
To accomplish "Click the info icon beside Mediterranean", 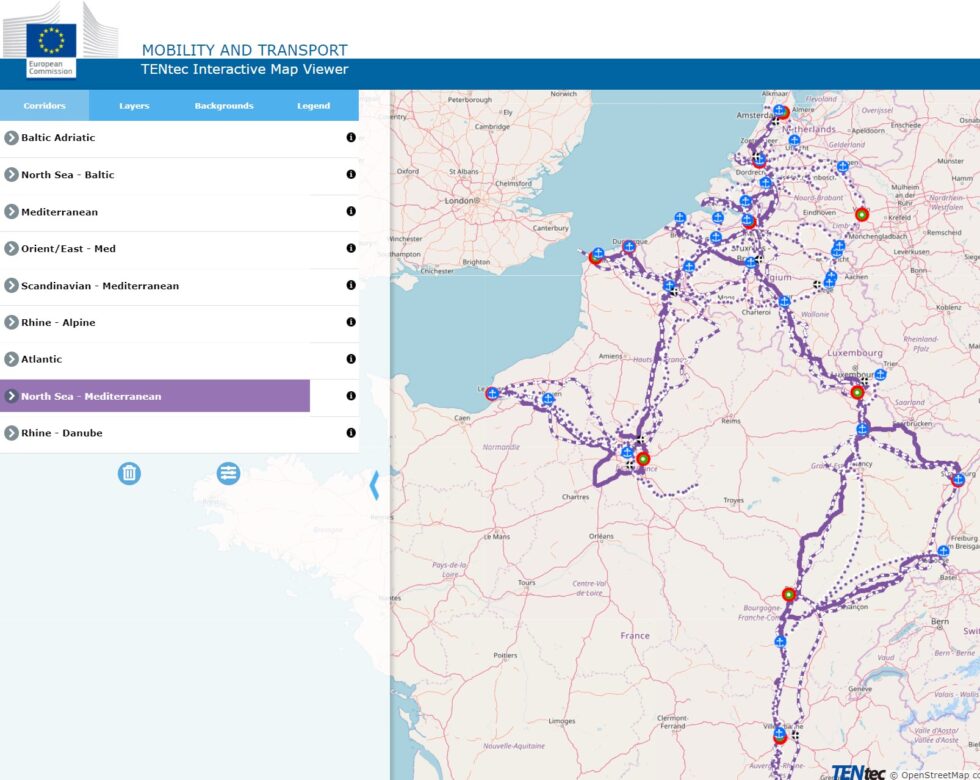I will pos(350,212).
